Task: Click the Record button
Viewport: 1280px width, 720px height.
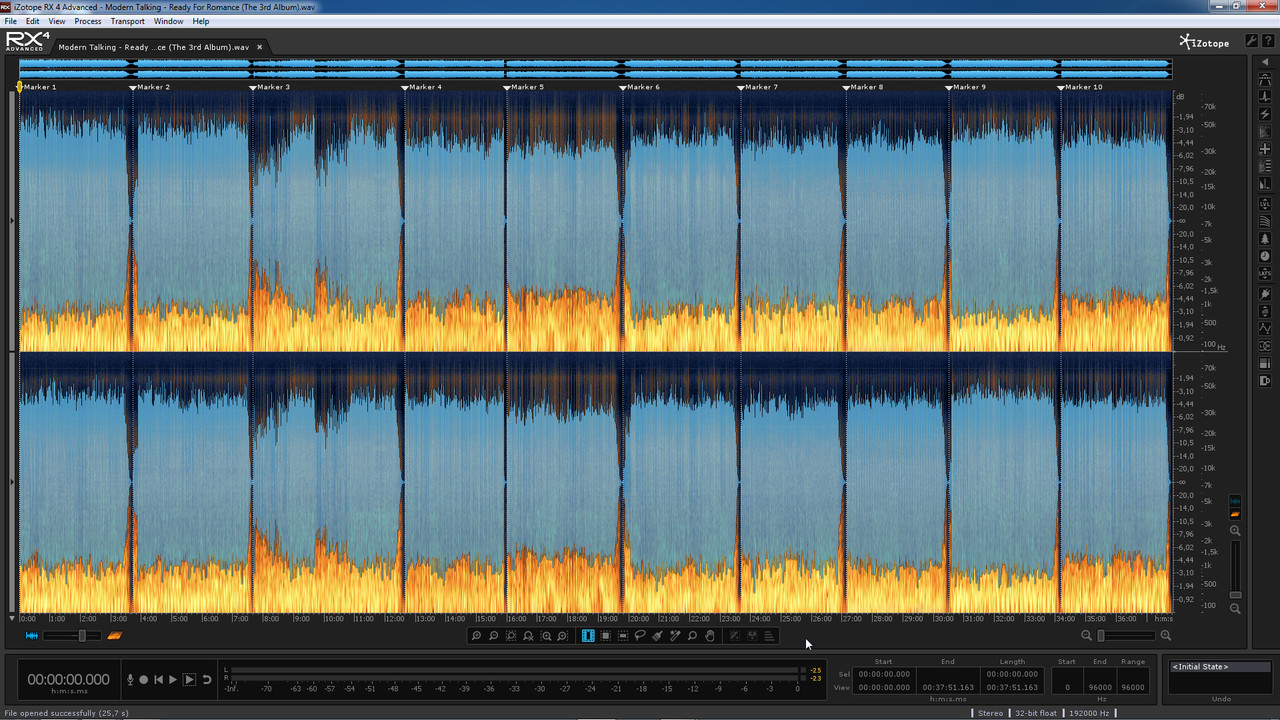Action: [143, 680]
